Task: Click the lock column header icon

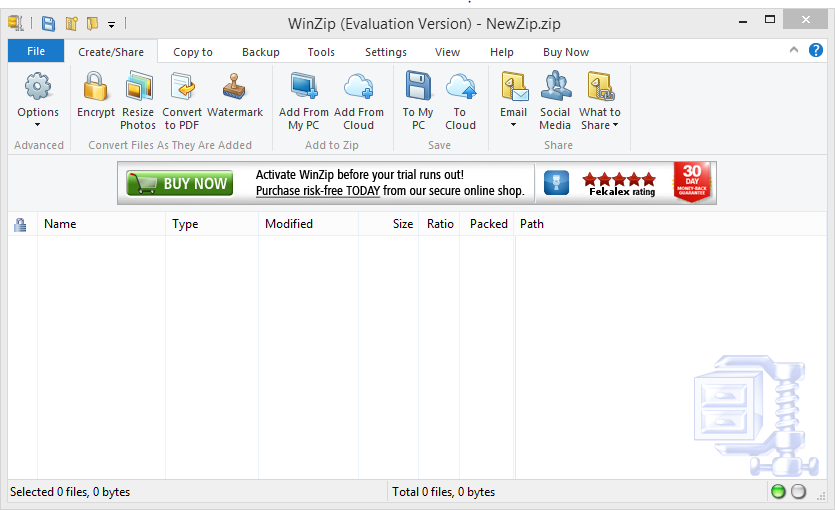Action: [x=20, y=225]
